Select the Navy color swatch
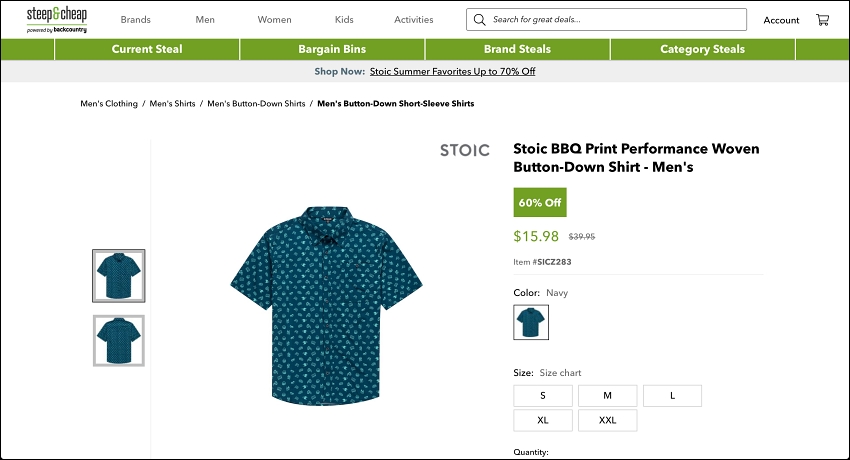850x460 pixels. click(531, 322)
